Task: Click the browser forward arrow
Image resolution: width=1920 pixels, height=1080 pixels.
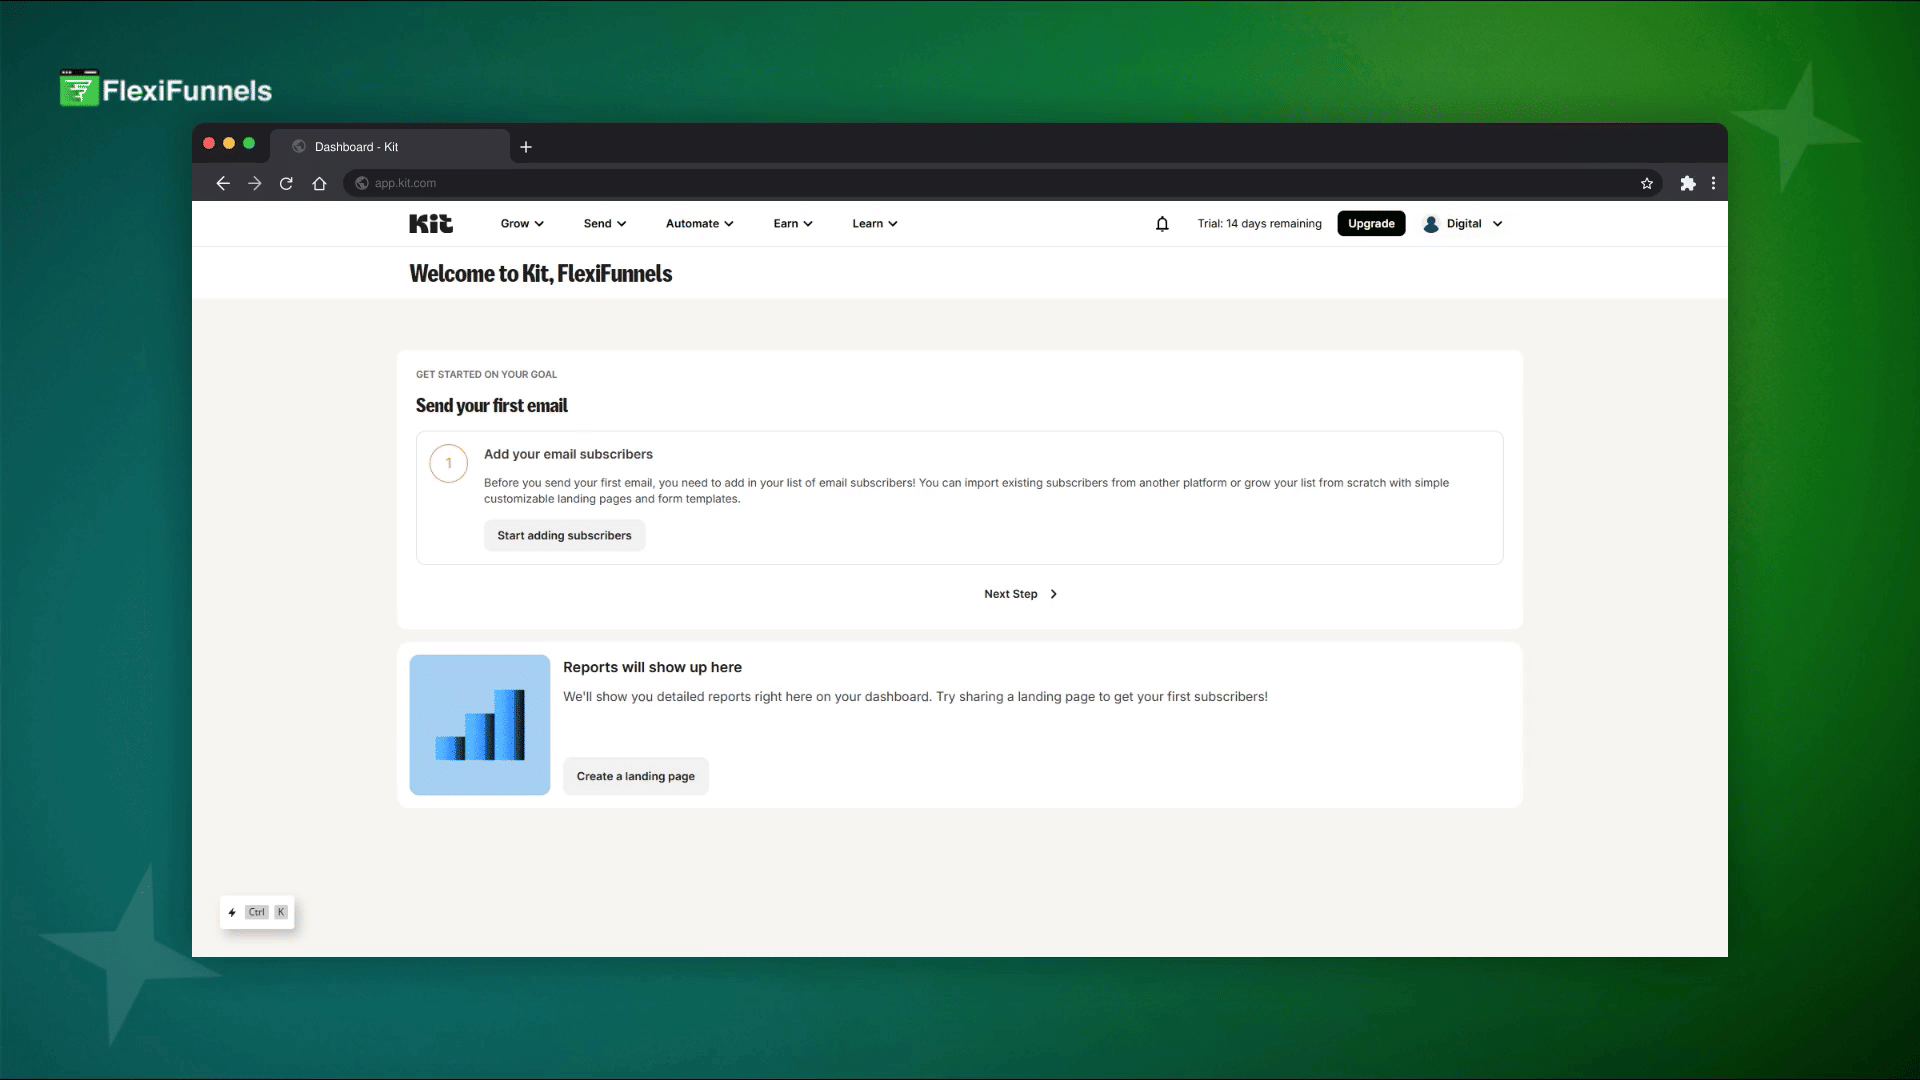Action: click(255, 183)
